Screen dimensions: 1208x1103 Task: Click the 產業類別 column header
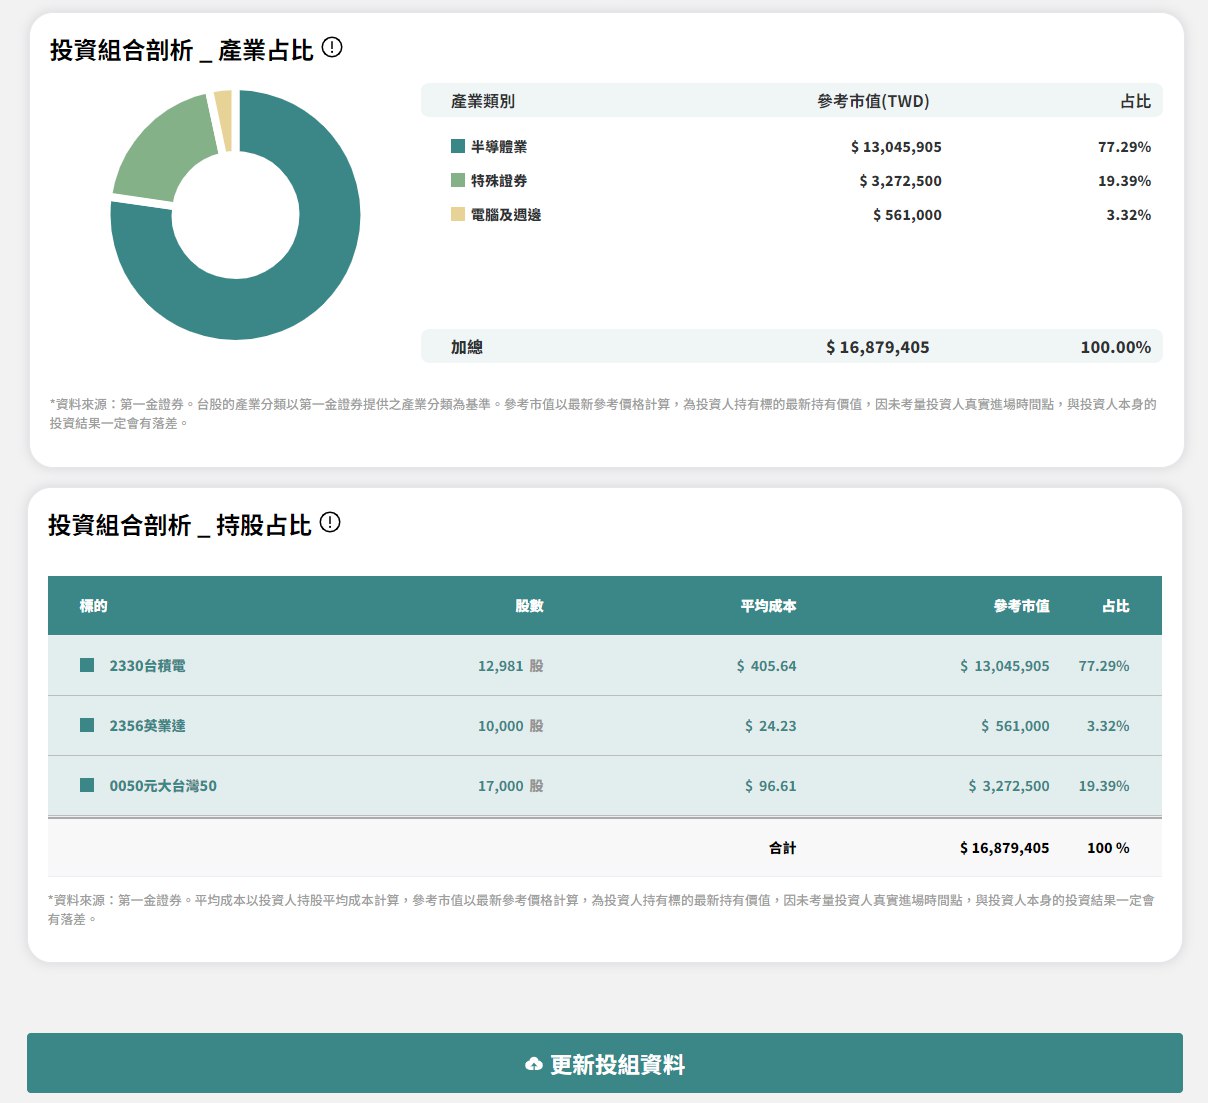[483, 101]
